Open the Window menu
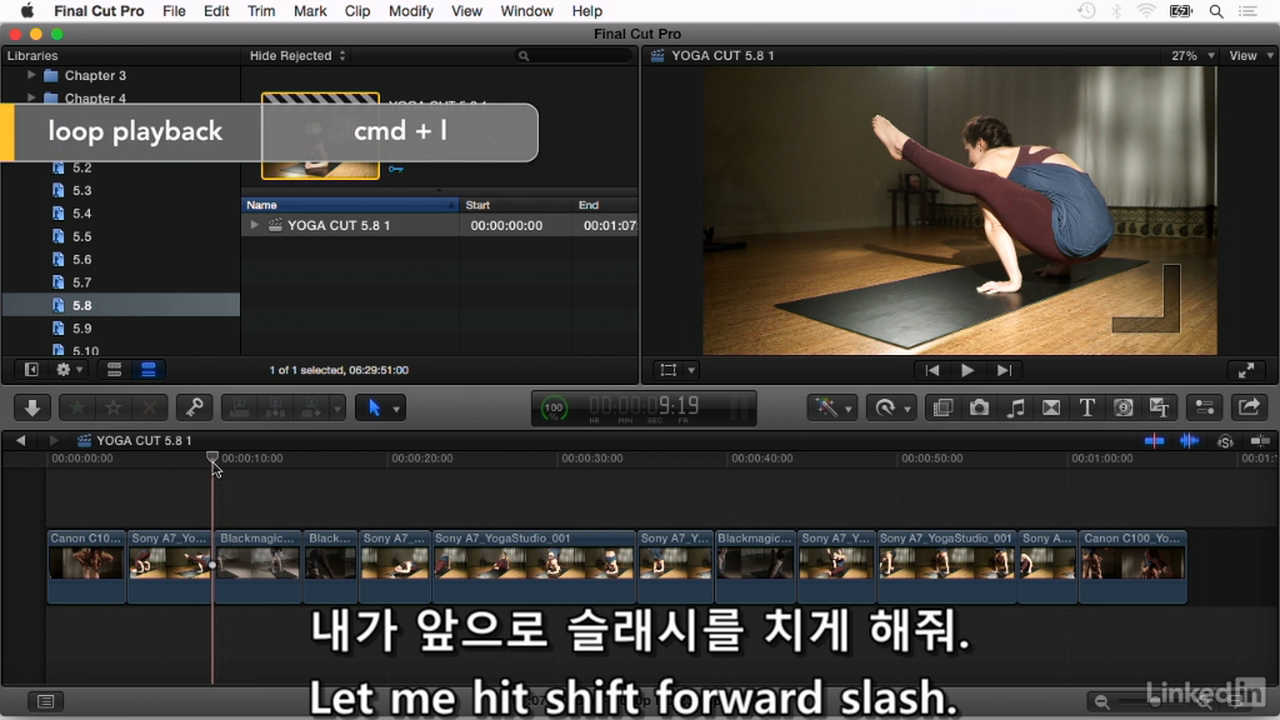 (527, 11)
